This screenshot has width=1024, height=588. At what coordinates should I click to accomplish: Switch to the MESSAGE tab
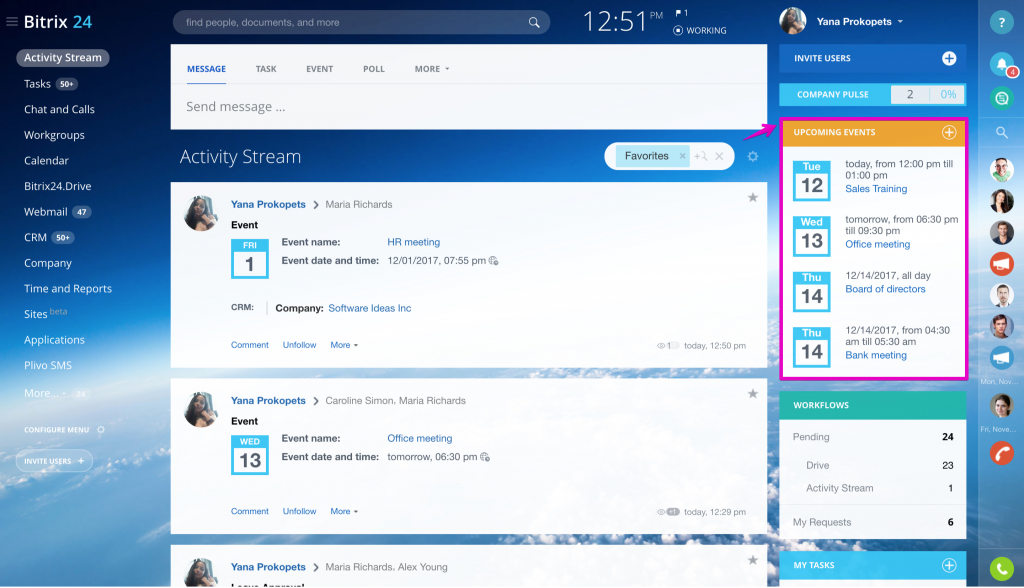point(206,69)
